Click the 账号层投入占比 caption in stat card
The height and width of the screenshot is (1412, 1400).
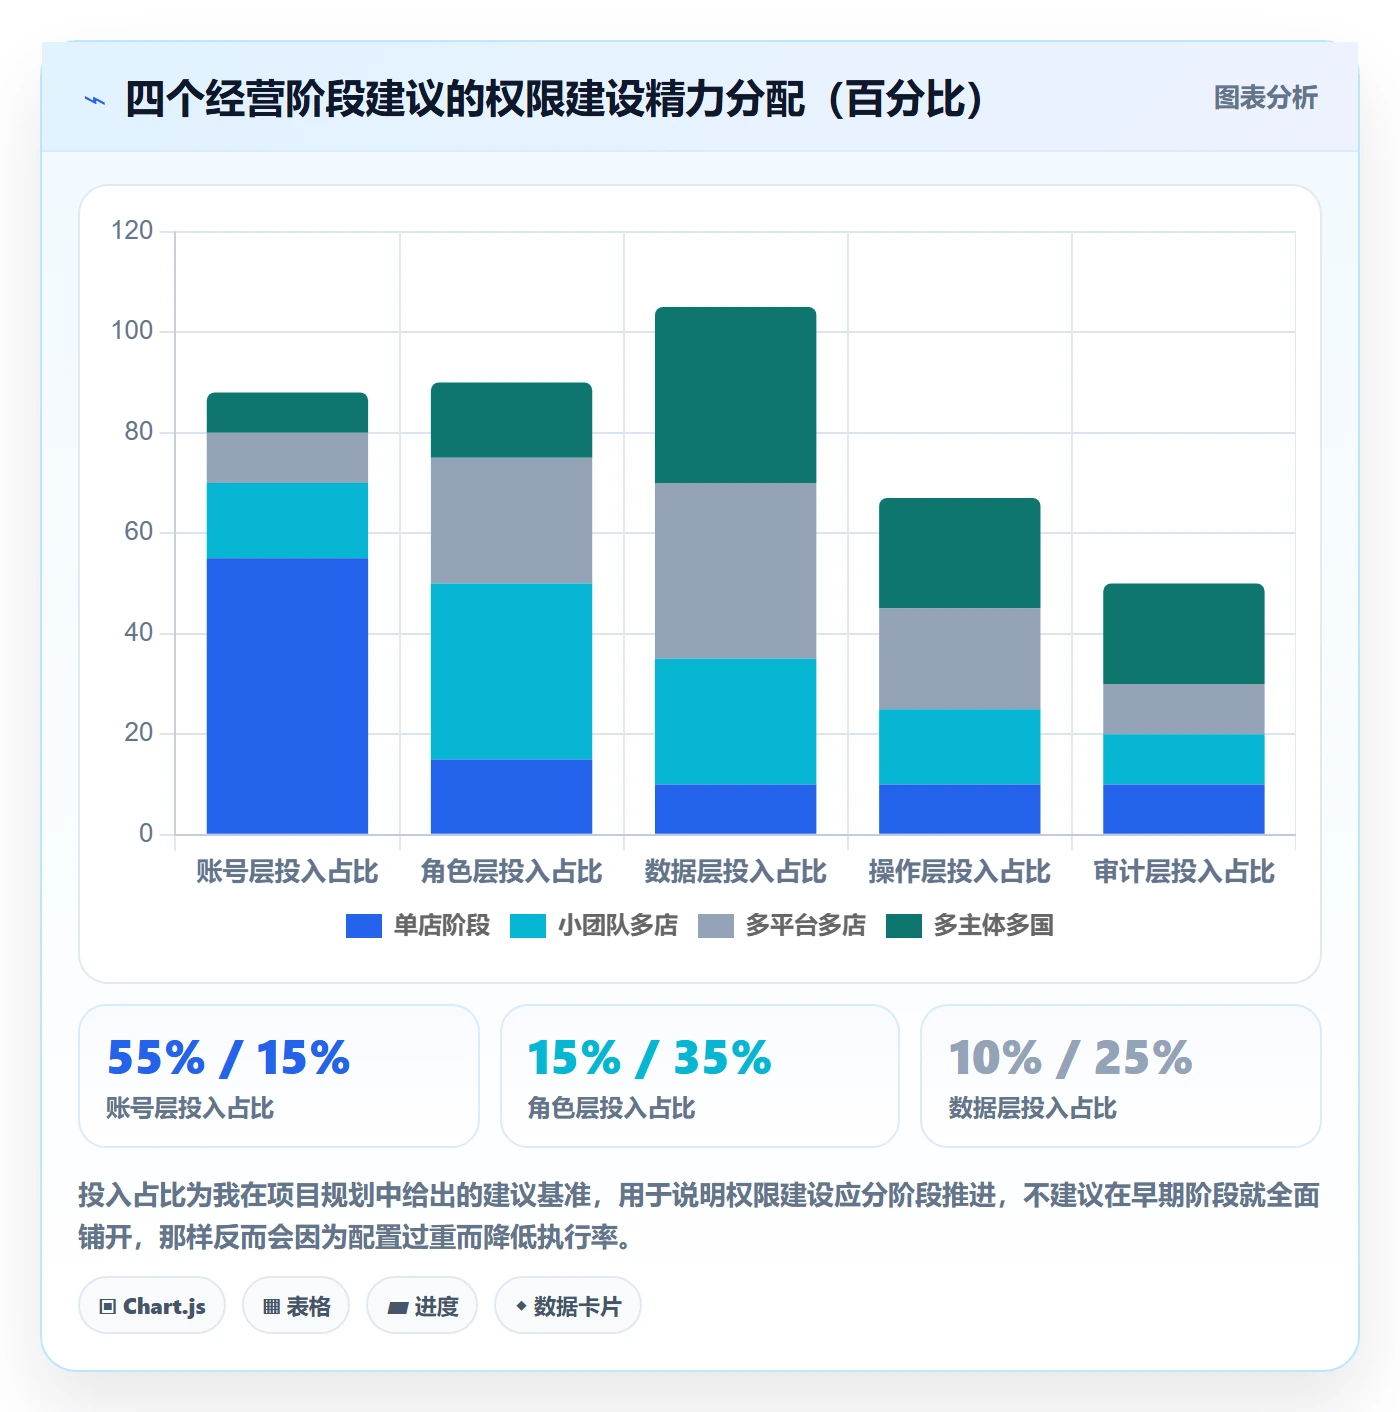(x=190, y=1108)
